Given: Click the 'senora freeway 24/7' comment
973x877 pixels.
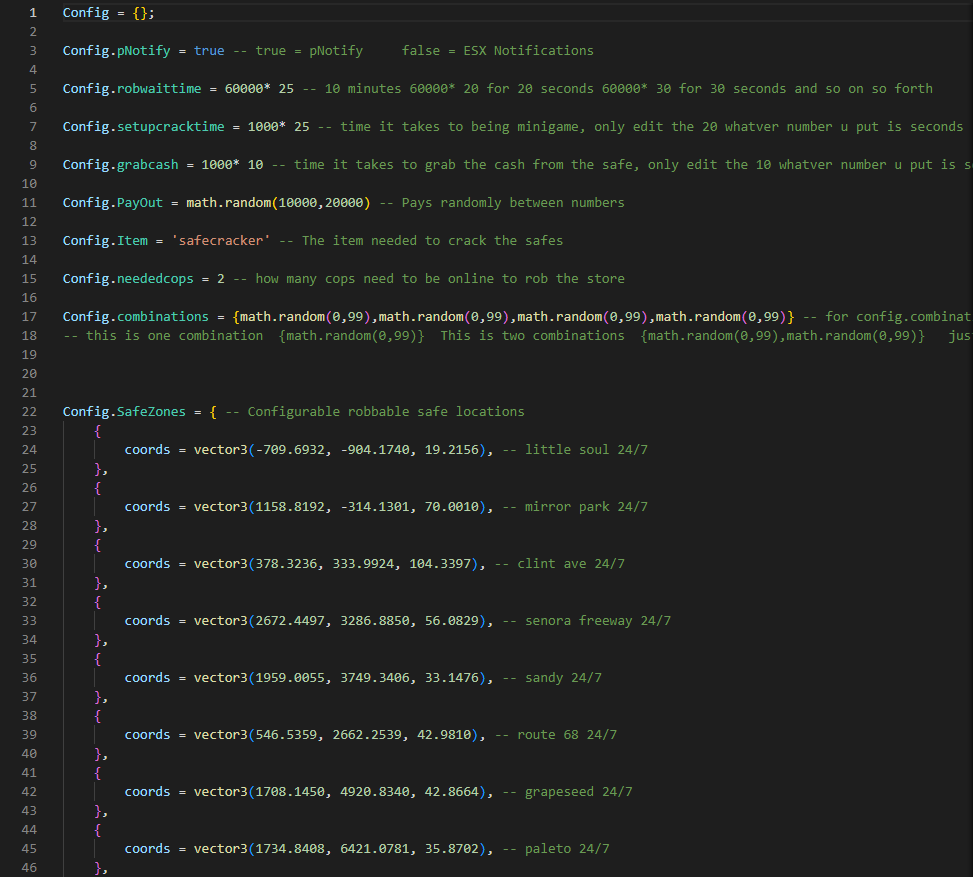Looking at the screenshot, I should [x=586, y=621].
